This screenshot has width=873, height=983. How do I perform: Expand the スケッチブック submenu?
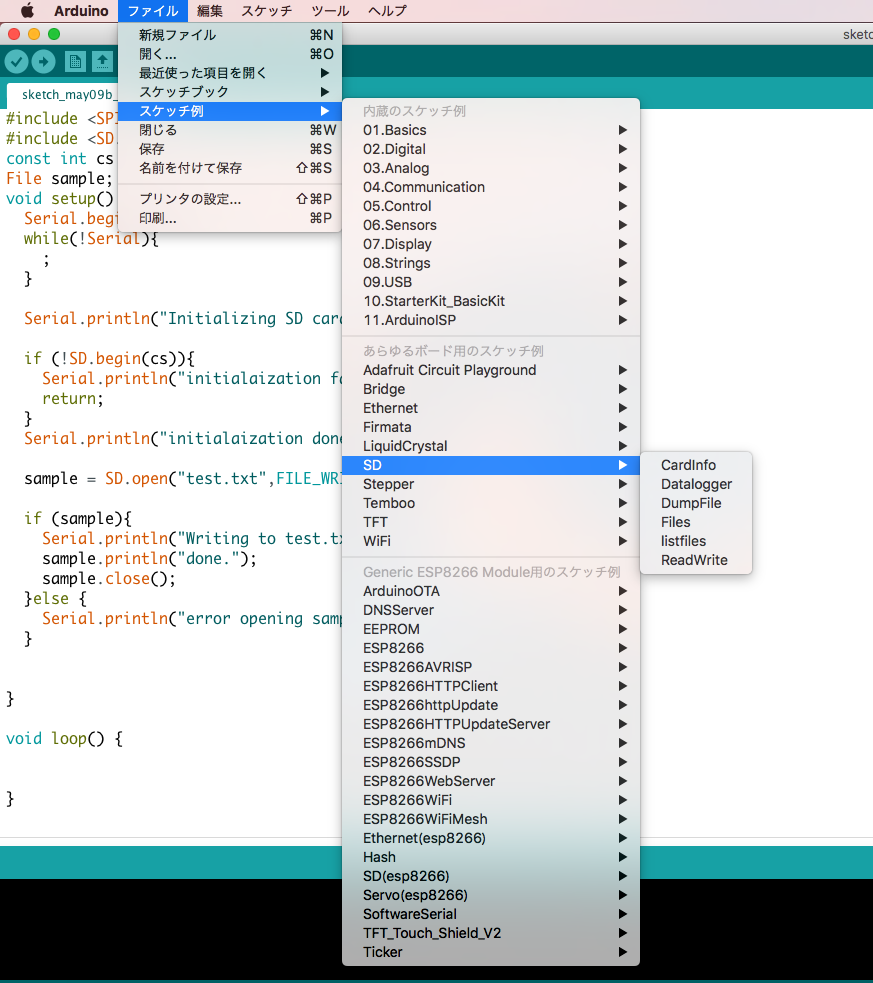[229, 92]
